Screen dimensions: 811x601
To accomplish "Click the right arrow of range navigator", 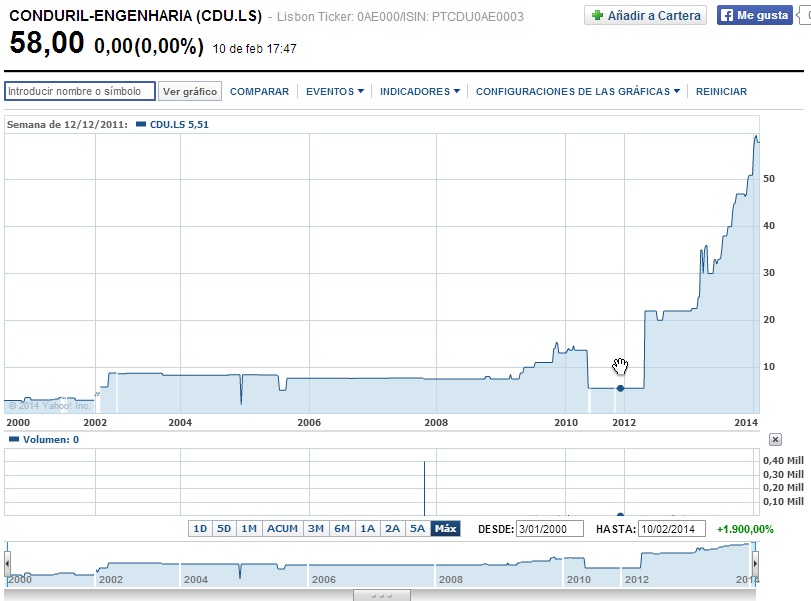I will pyautogui.click(x=756, y=564).
